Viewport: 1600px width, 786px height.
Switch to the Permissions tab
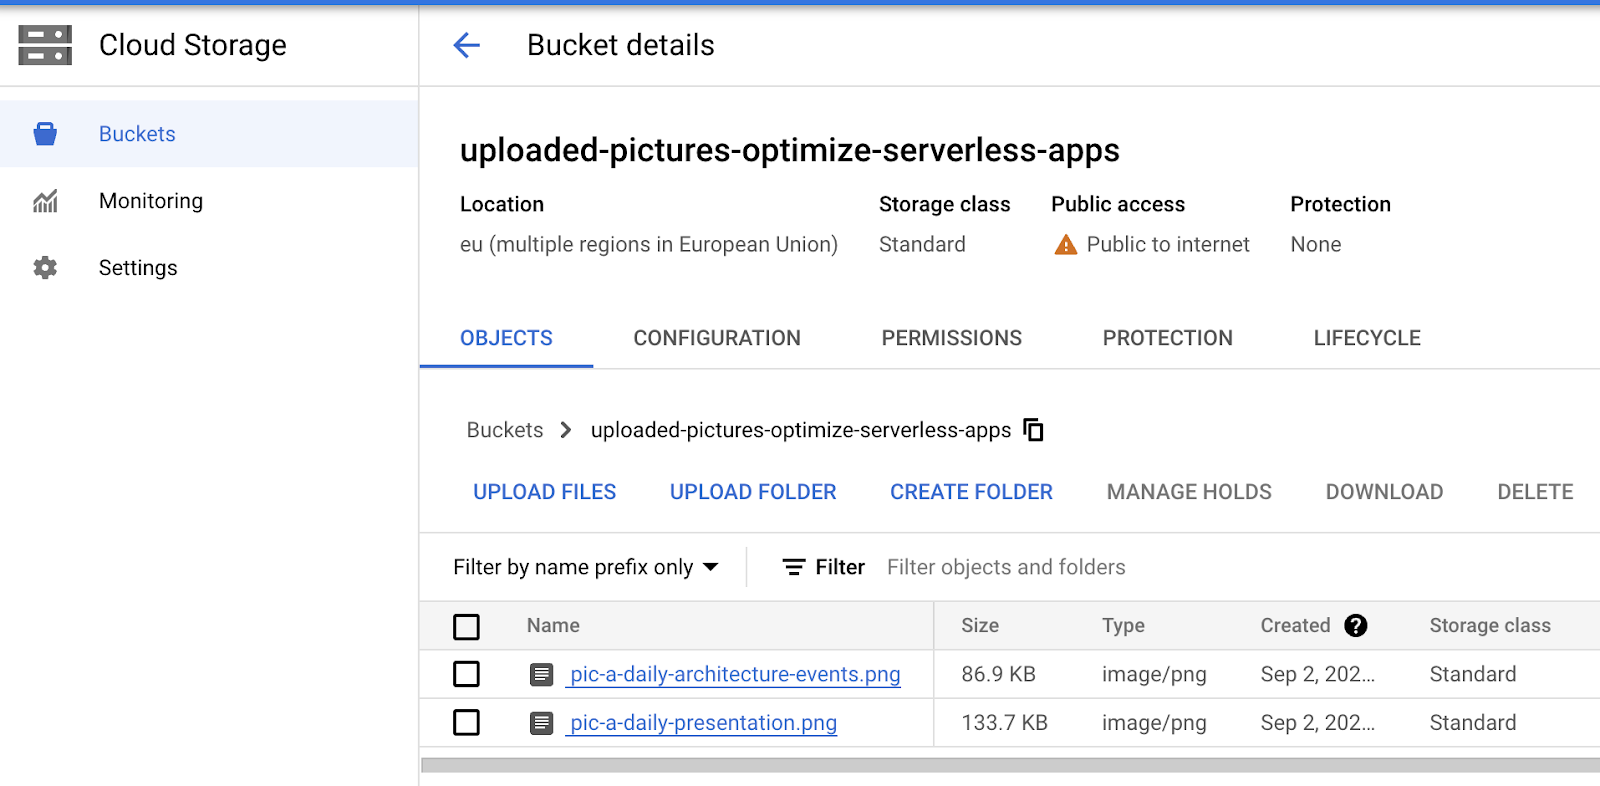[951, 338]
